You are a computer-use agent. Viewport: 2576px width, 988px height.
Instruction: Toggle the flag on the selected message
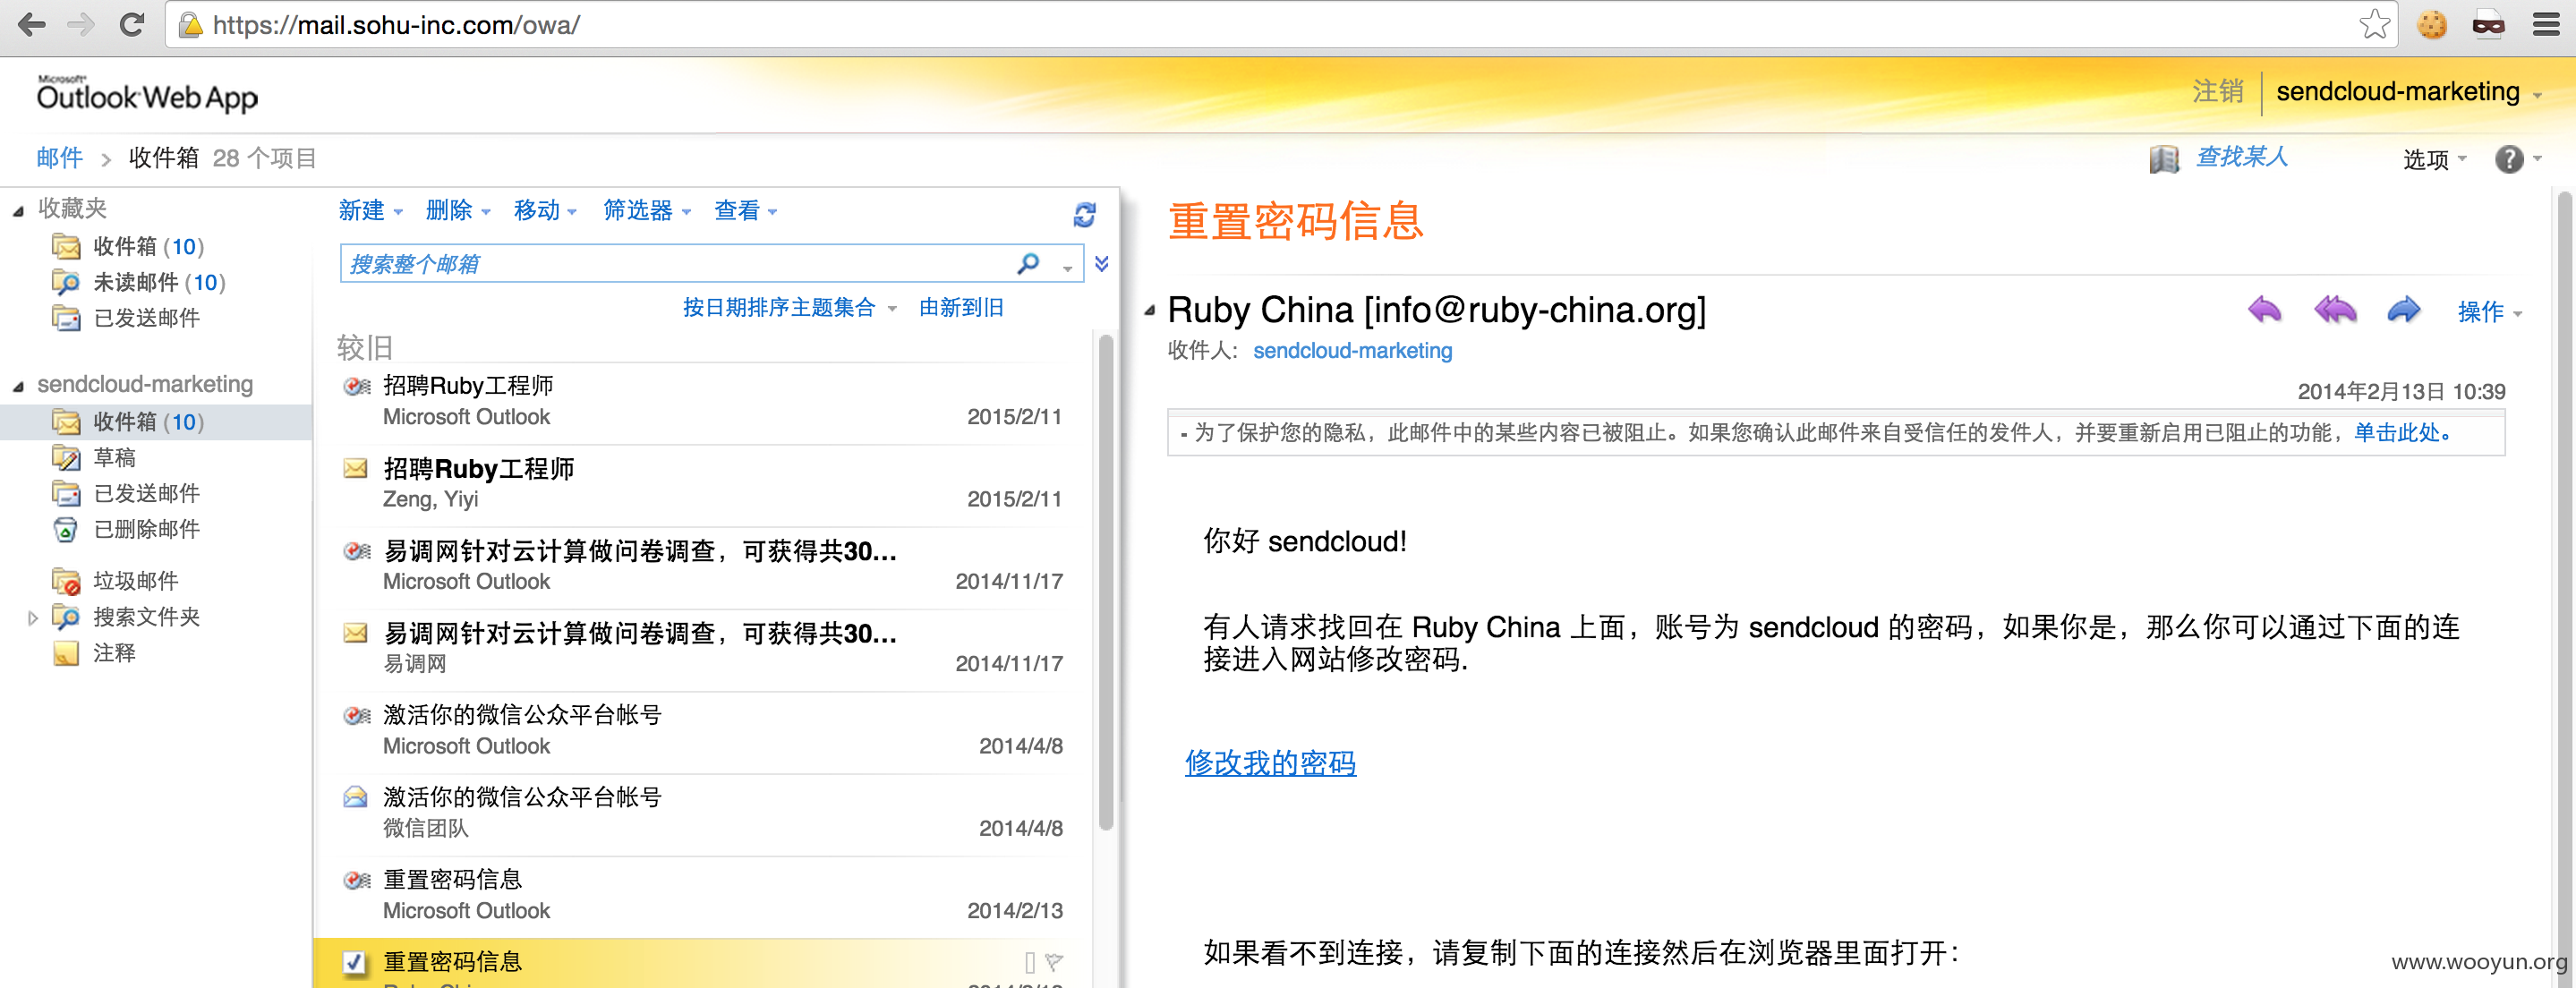point(1054,962)
